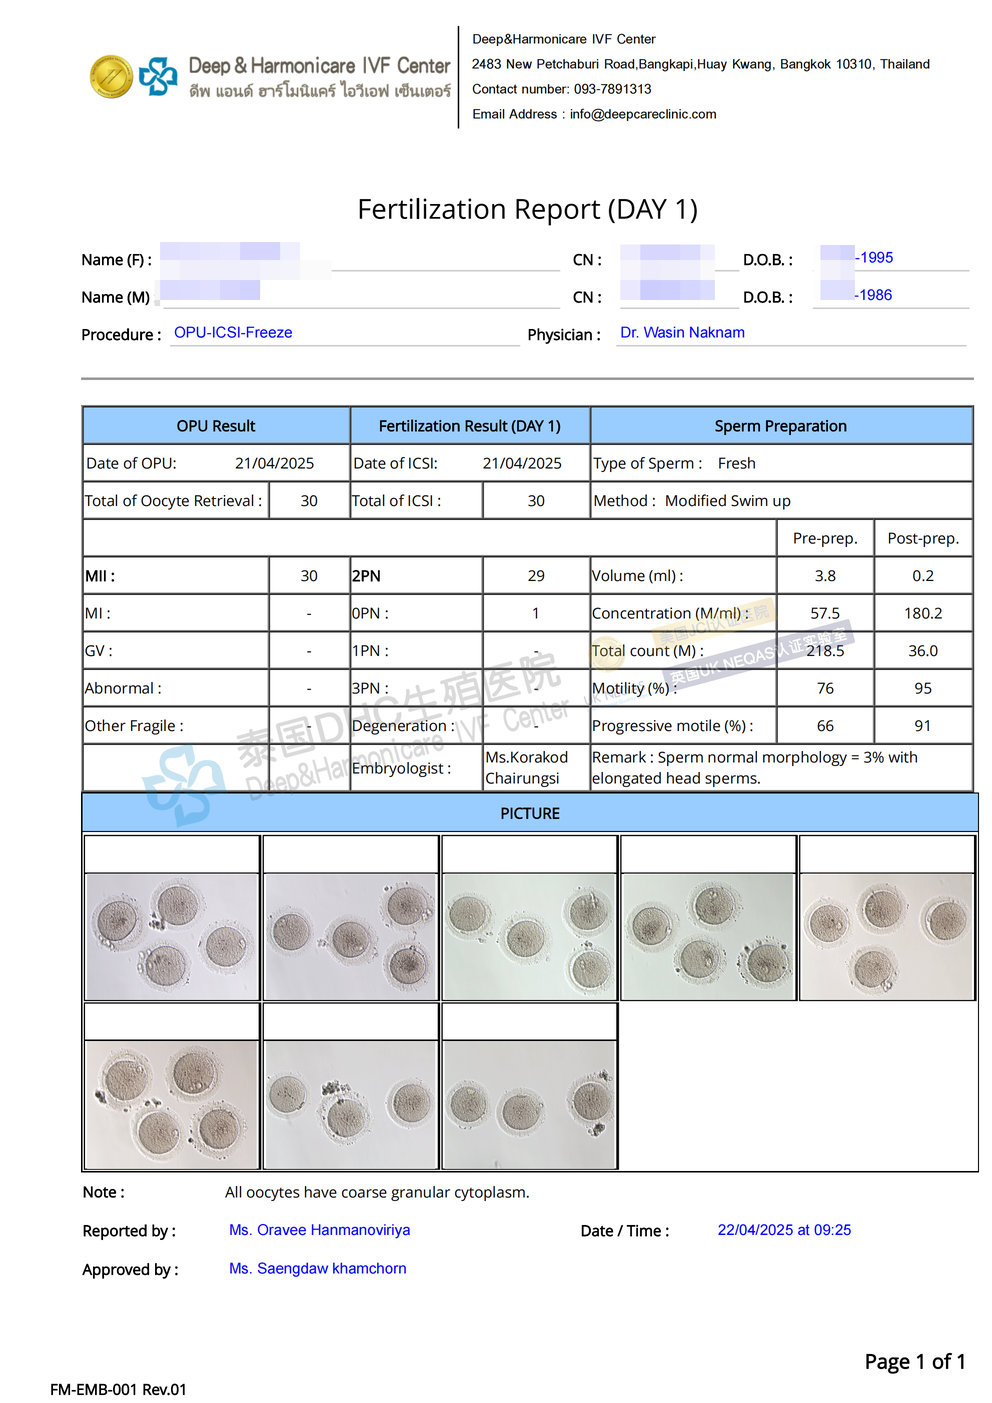This screenshot has height=1403, width=992.
Task: Select the 22/04/2025 at 09:25 timestamp
Action: [x=784, y=1230]
